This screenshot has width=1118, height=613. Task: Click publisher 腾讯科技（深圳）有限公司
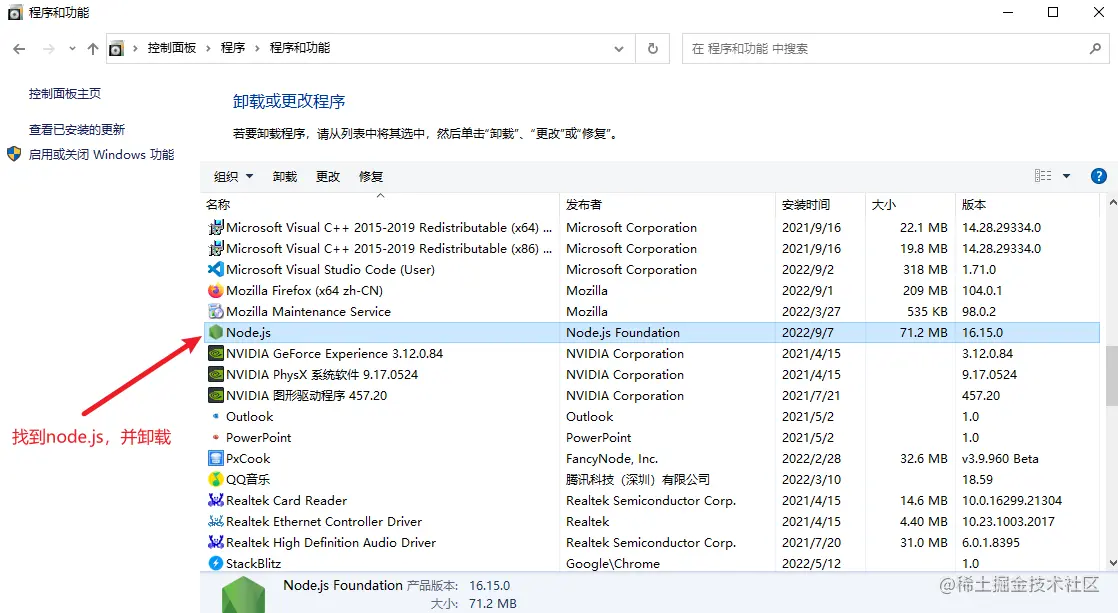[x=638, y=479]
